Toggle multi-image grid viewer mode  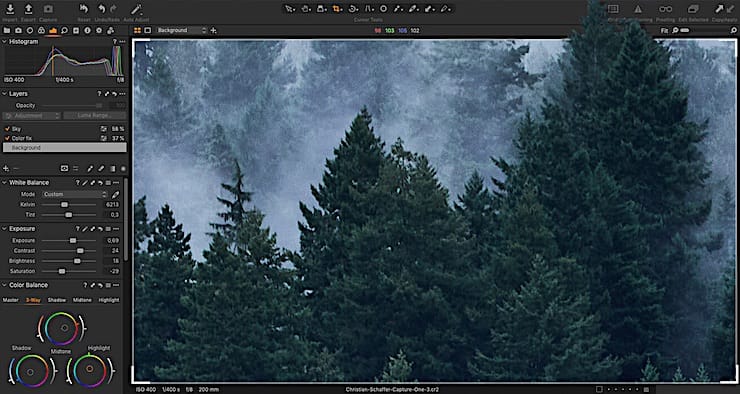pos(137,30)
